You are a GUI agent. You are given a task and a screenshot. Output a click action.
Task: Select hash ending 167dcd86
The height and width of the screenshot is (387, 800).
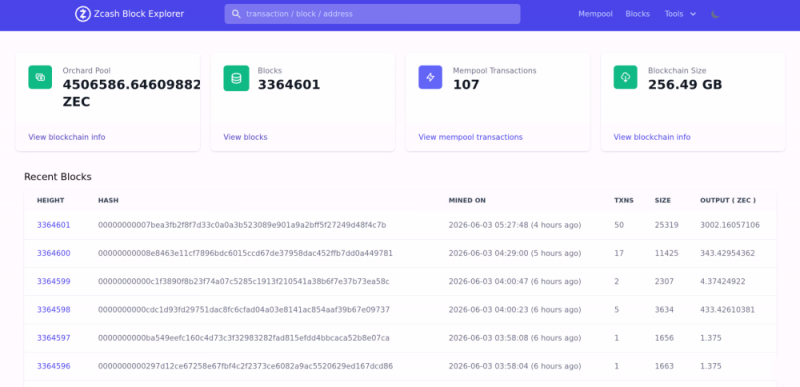click(x=245, y=366)
